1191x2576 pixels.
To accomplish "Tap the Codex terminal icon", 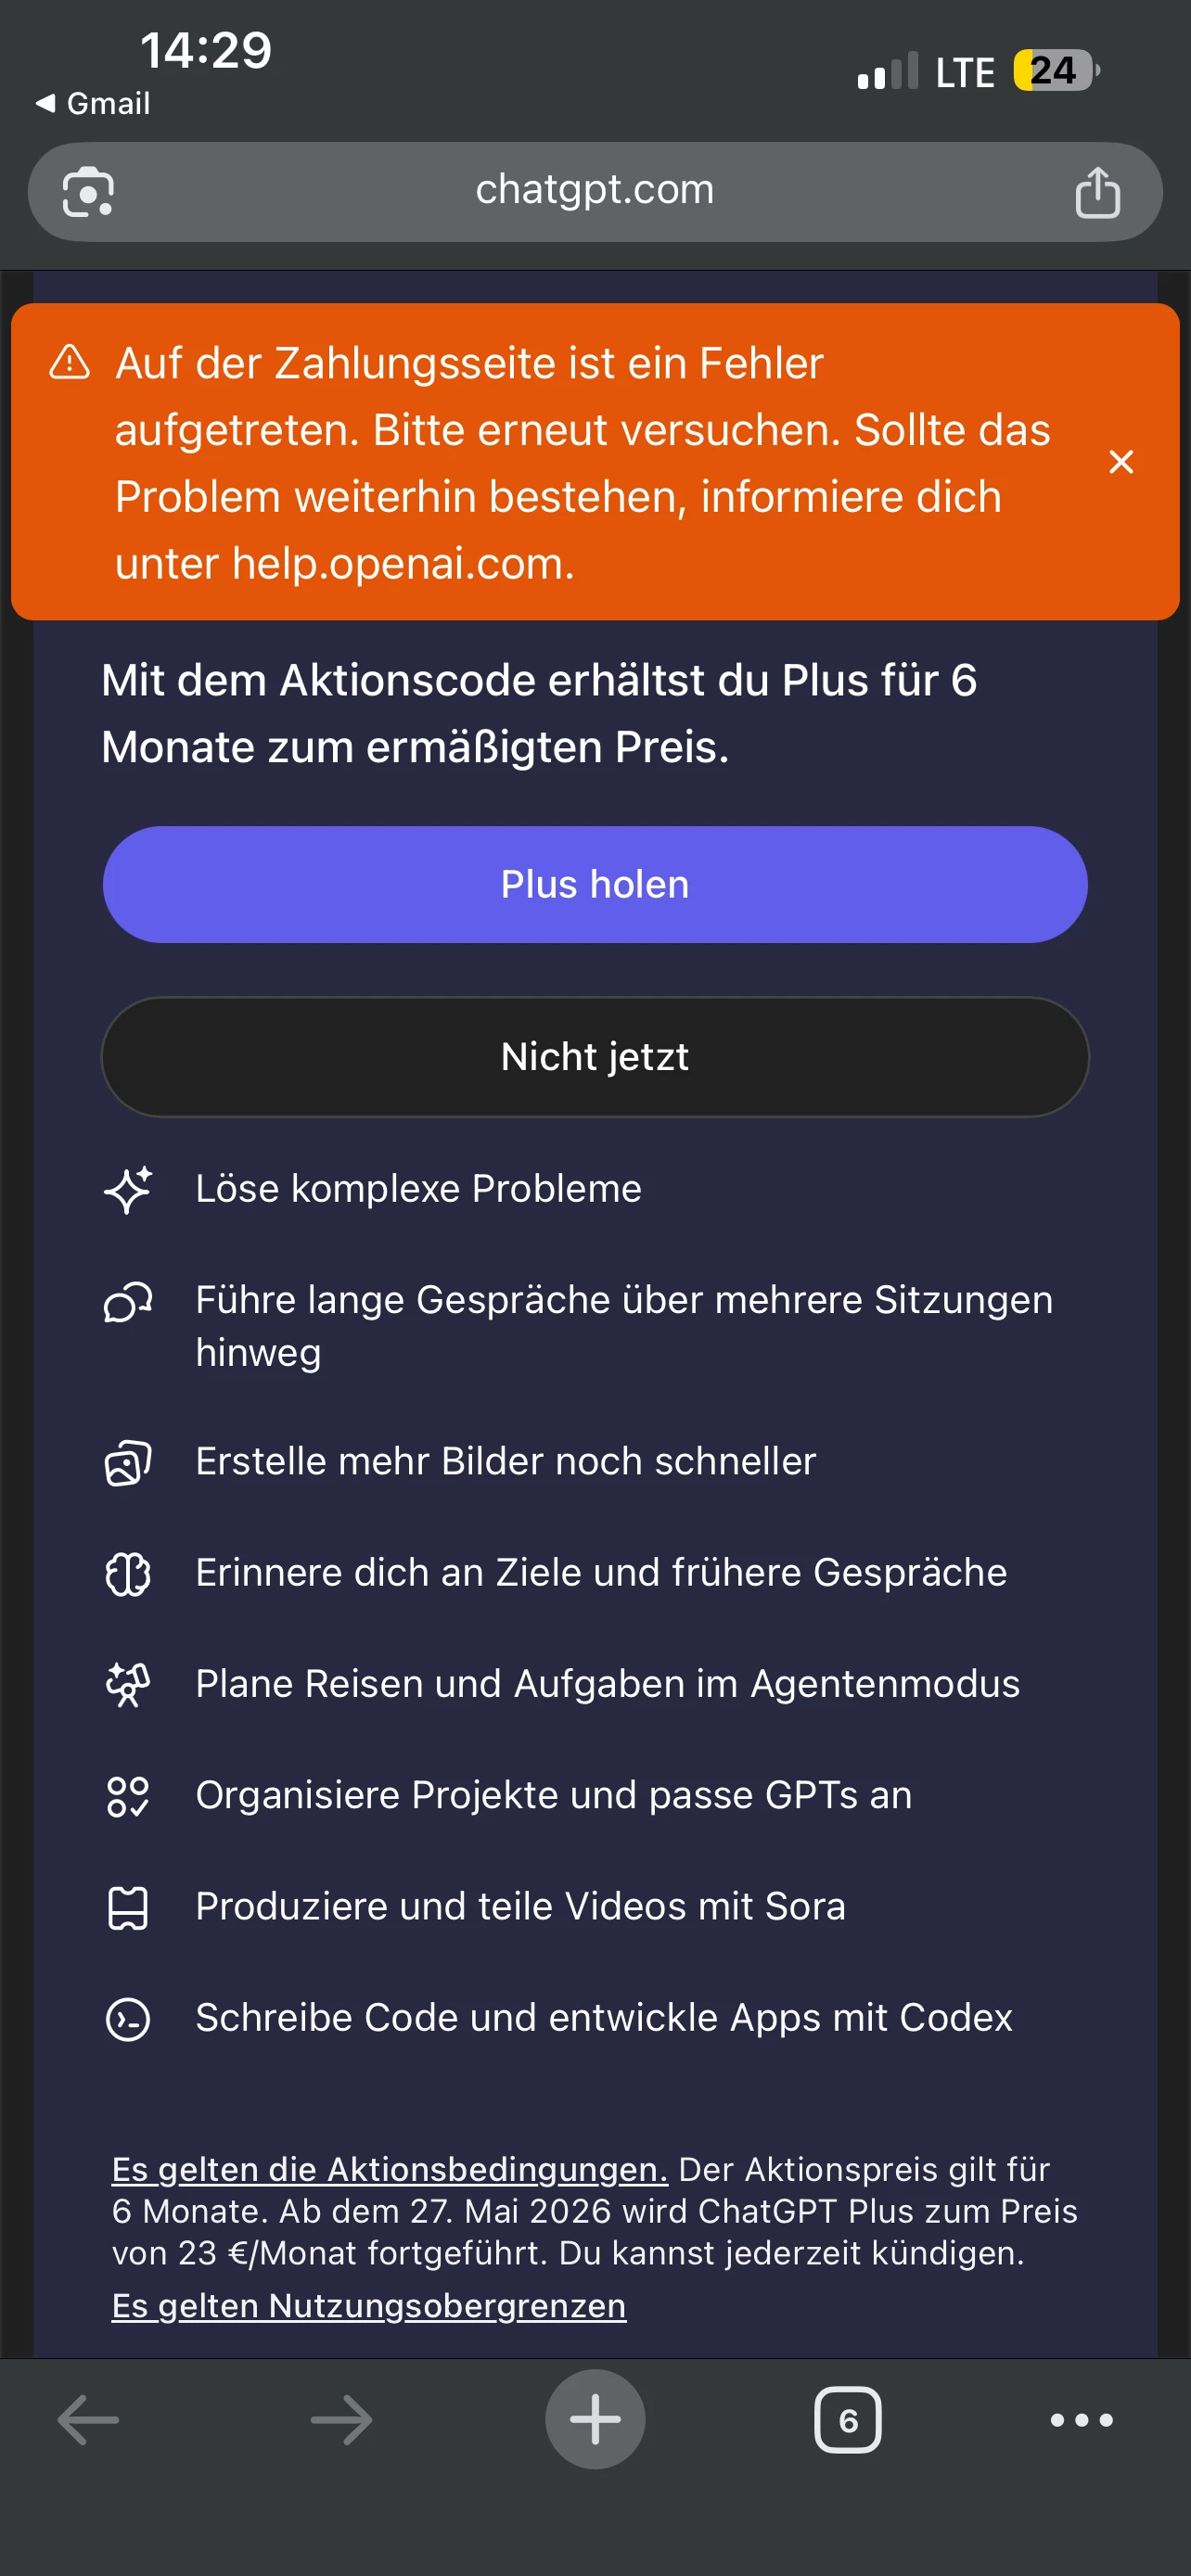I will (x=128, y=2019).
